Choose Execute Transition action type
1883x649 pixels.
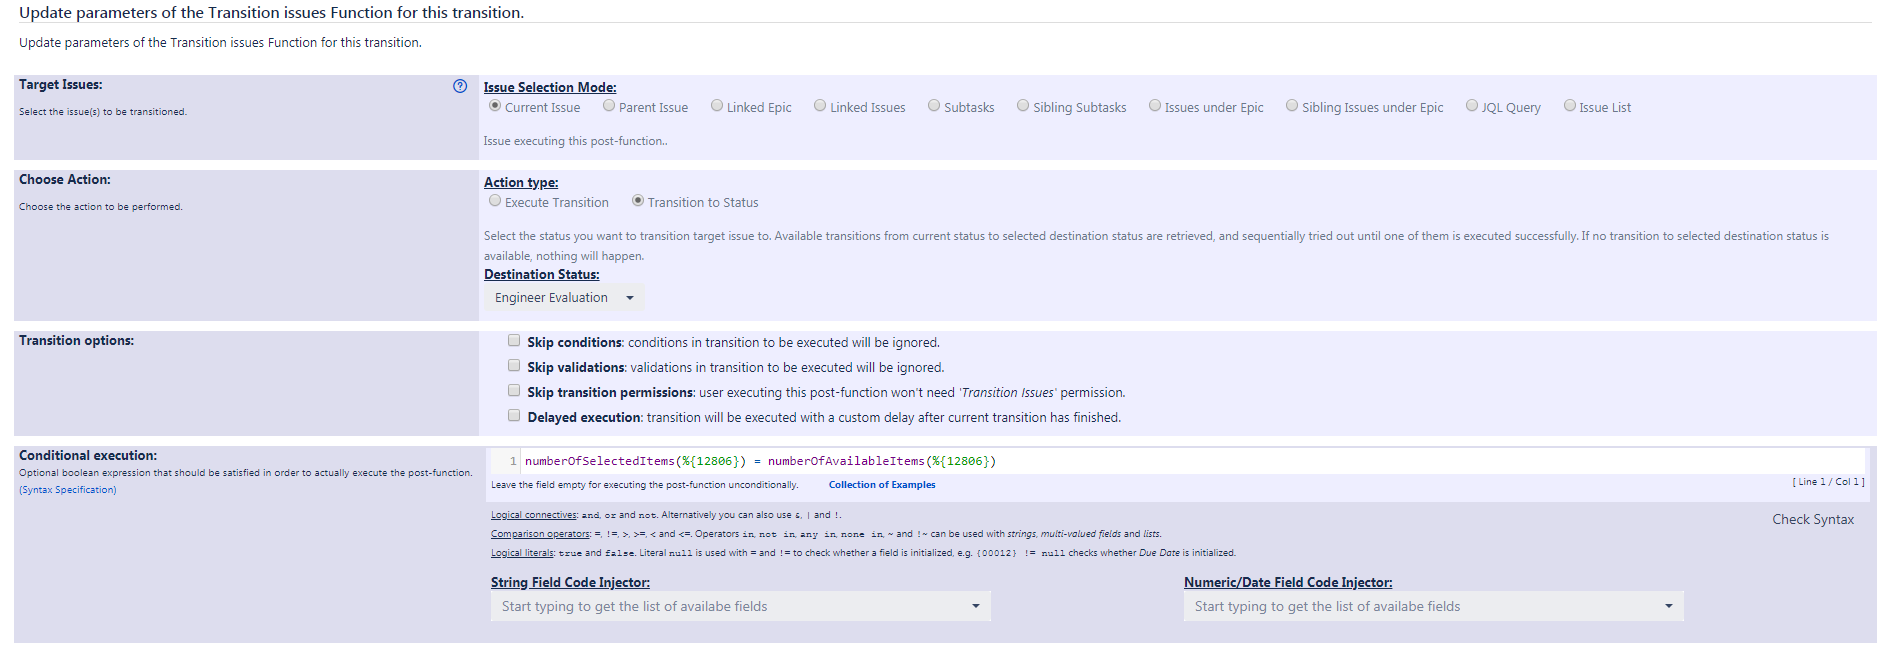(x=495, y=201)
